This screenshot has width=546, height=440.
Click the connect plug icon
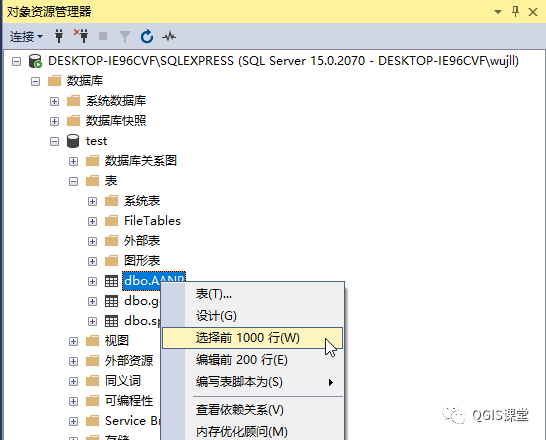pyautogui.click(x=59, y=36)
